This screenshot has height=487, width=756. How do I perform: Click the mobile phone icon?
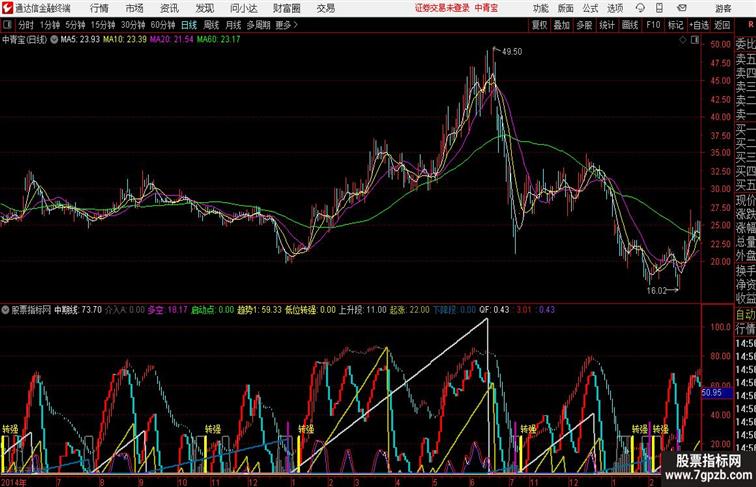pos(660,8)
